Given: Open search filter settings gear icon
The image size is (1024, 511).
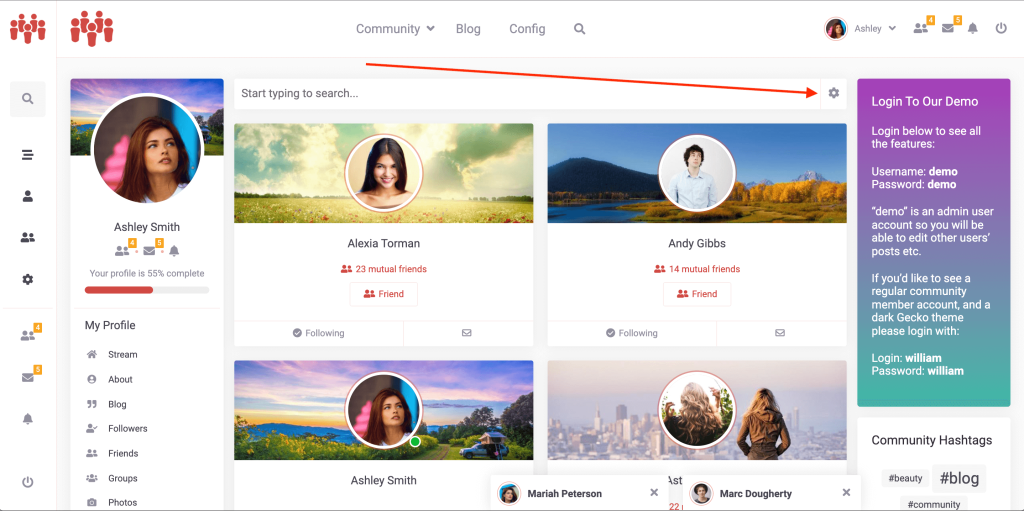Looking at the screenshot, I should click(x=833, y=93).
